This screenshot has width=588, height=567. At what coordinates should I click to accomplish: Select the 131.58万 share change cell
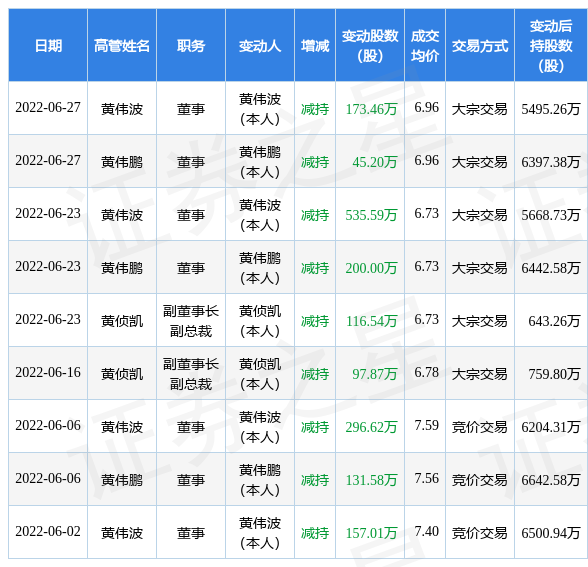click(x=371, y=480)
